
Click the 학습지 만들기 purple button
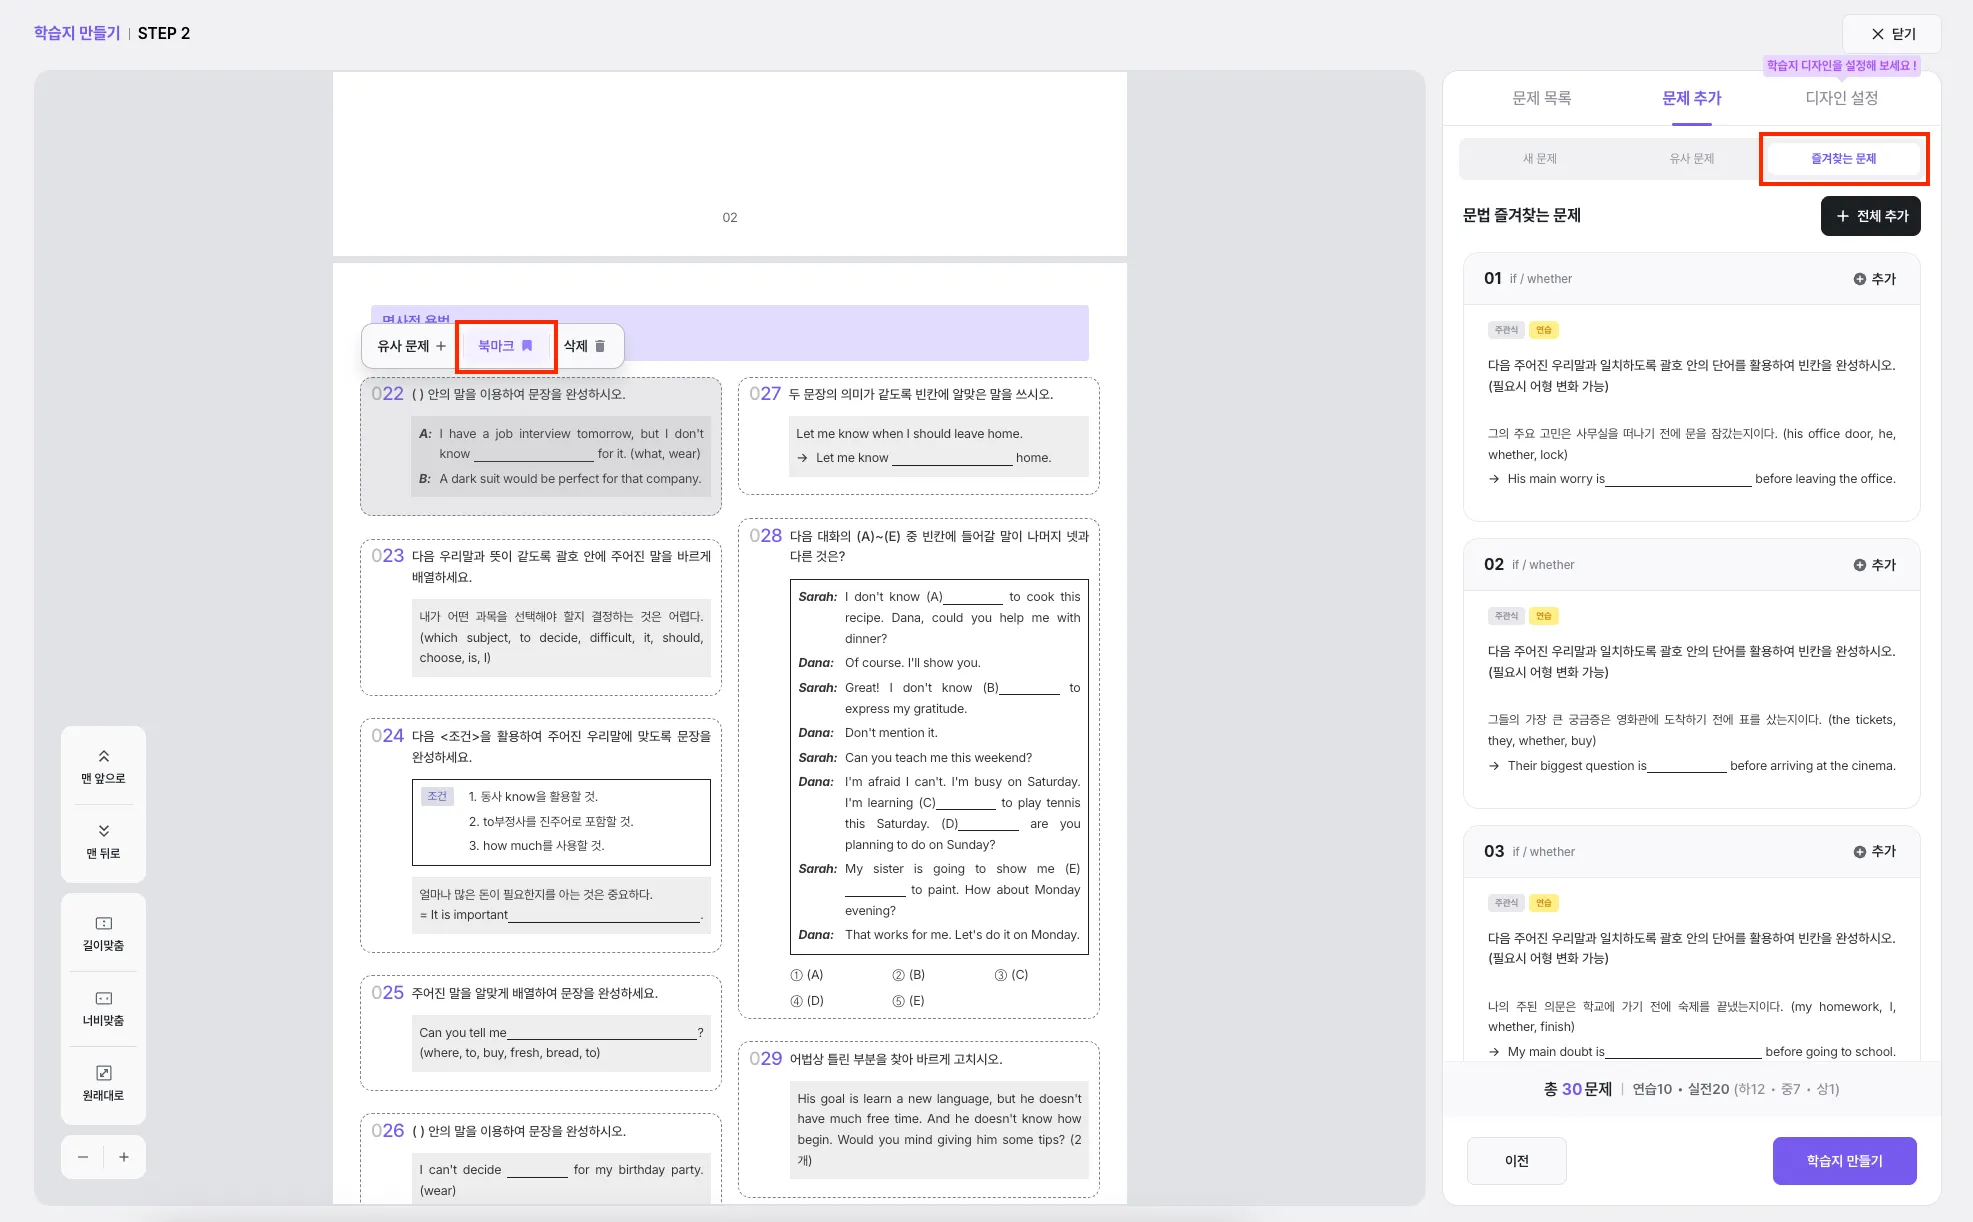(1844, 1161)
